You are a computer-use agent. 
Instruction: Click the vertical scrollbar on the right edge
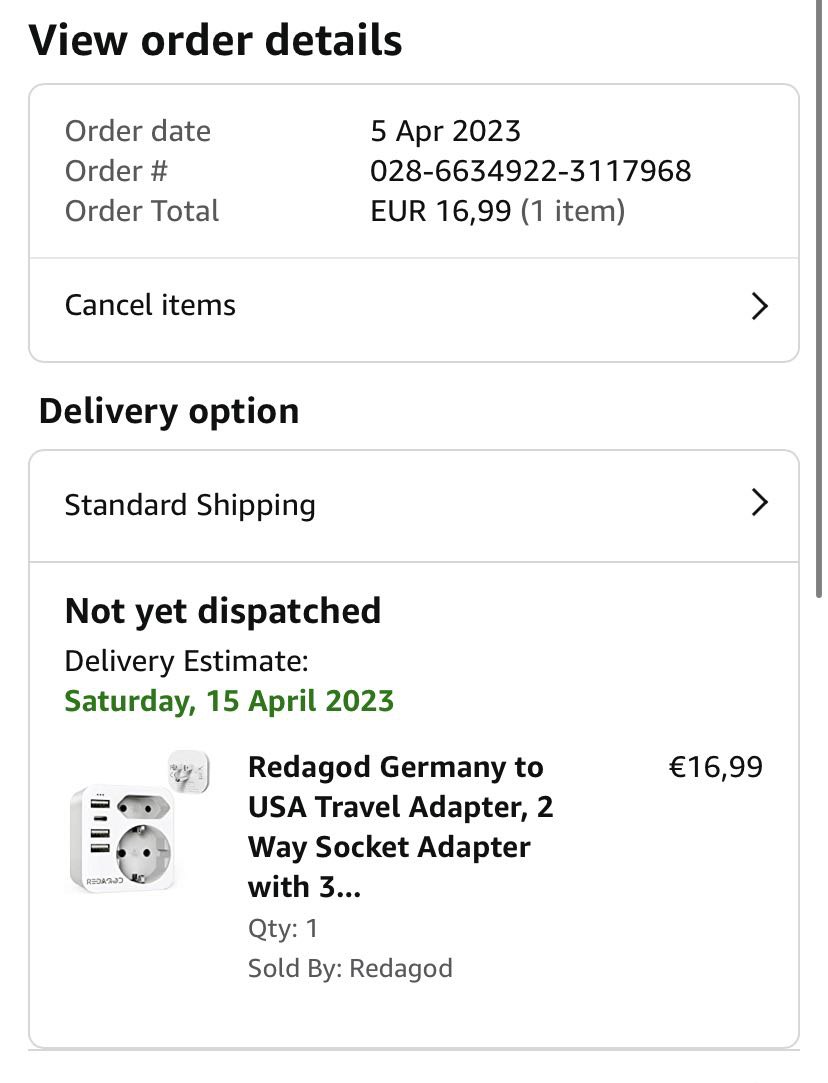(x=819, y=300)
